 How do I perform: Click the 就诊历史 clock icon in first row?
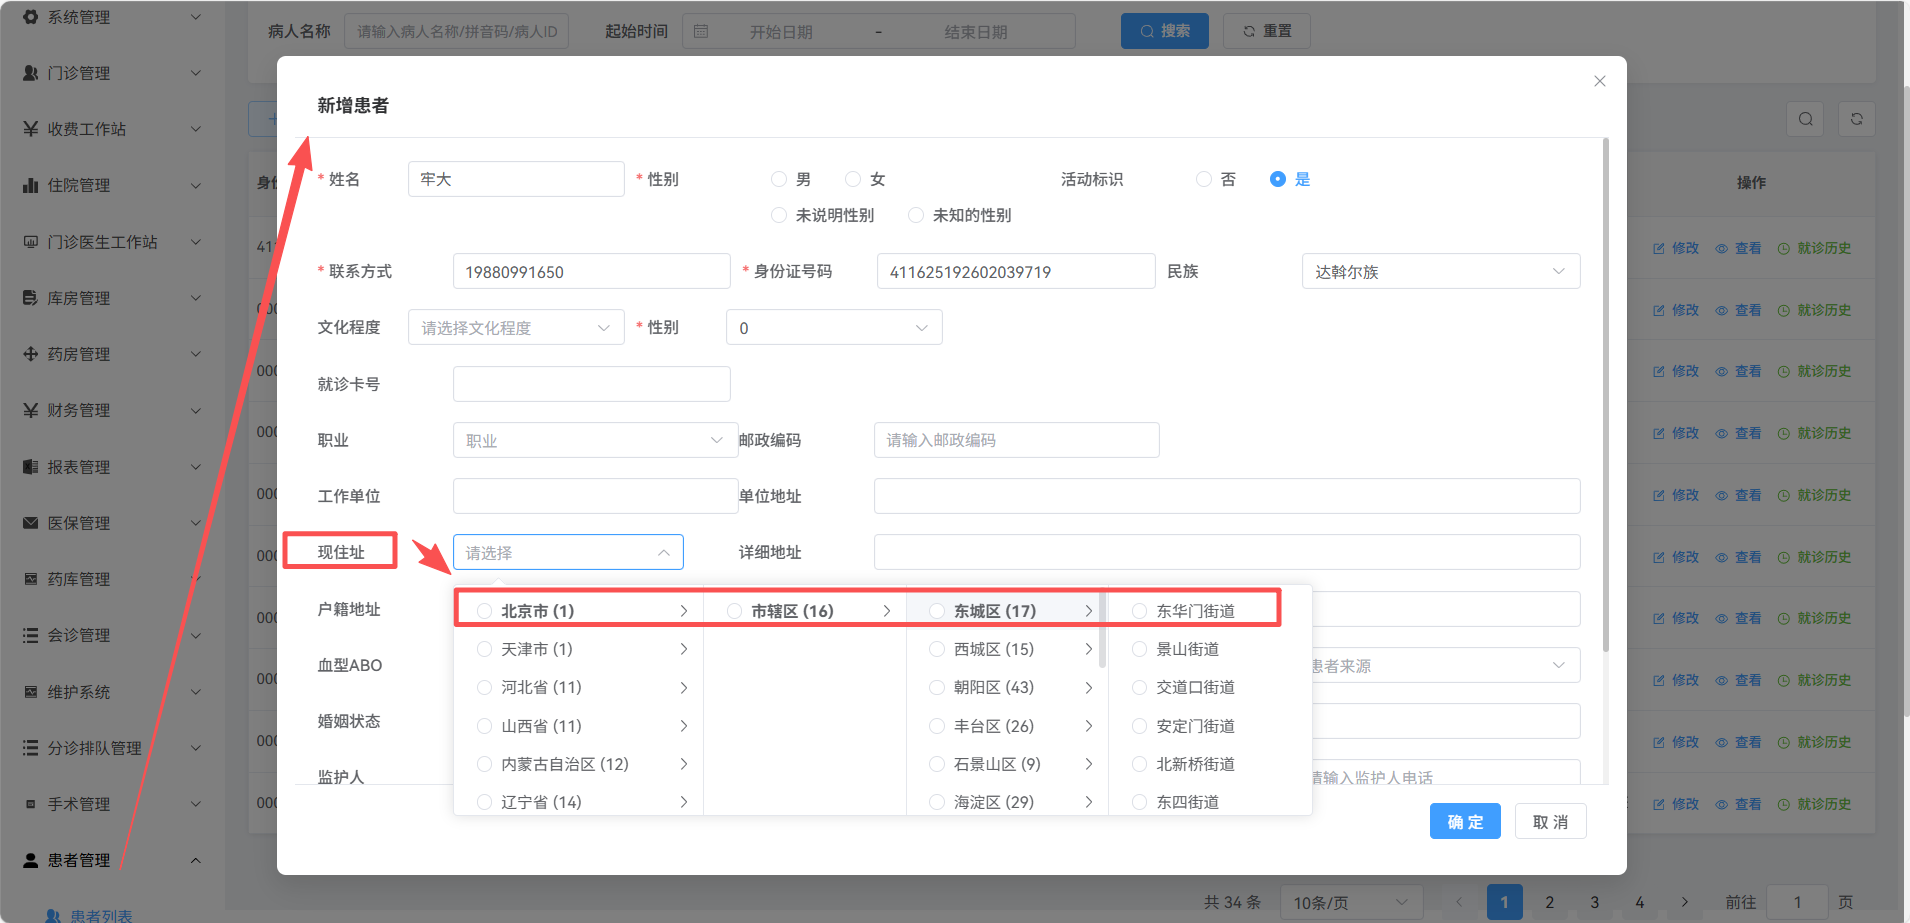[1783, 248]
